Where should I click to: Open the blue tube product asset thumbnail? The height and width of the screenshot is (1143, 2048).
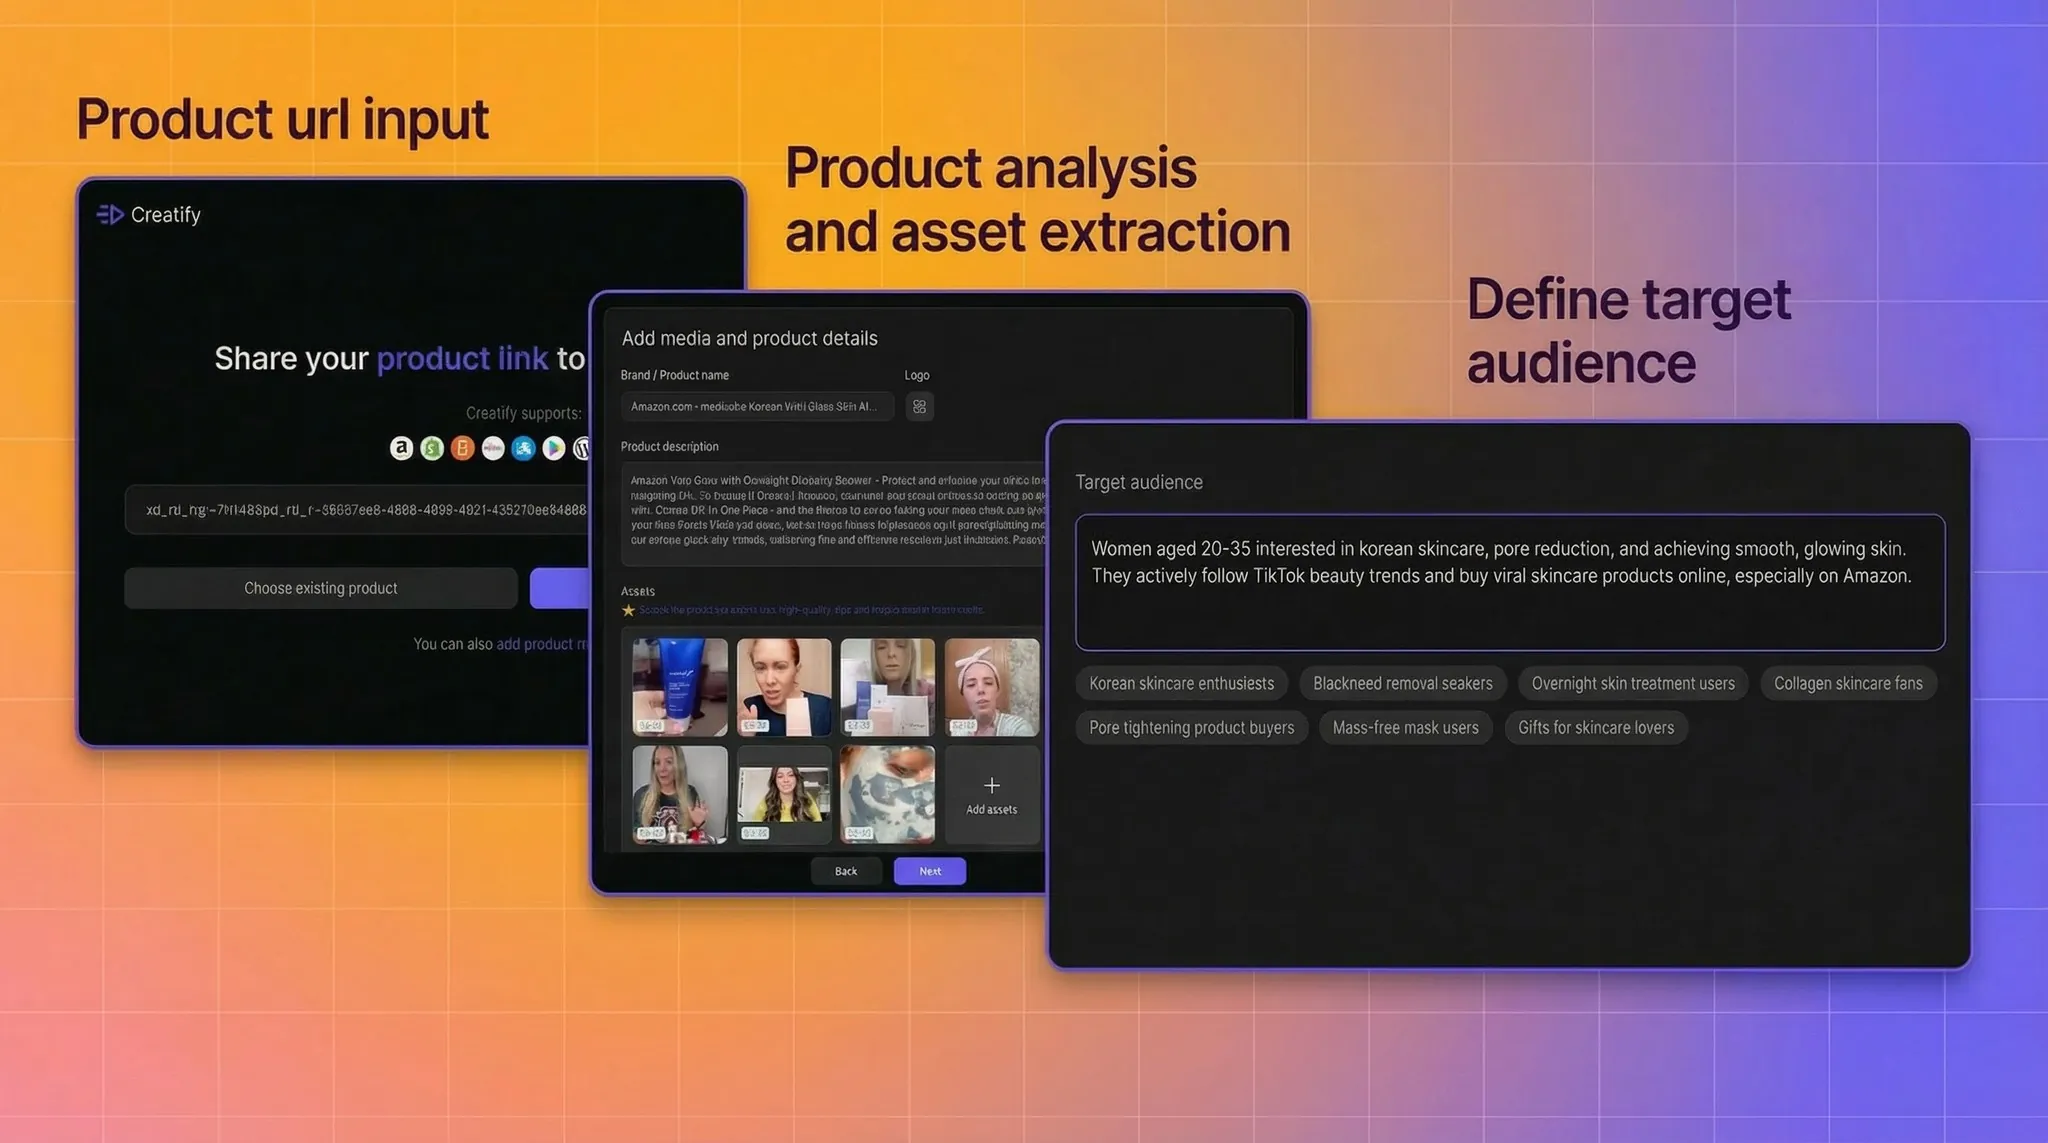pyautogui.click(x=680, y=687)
